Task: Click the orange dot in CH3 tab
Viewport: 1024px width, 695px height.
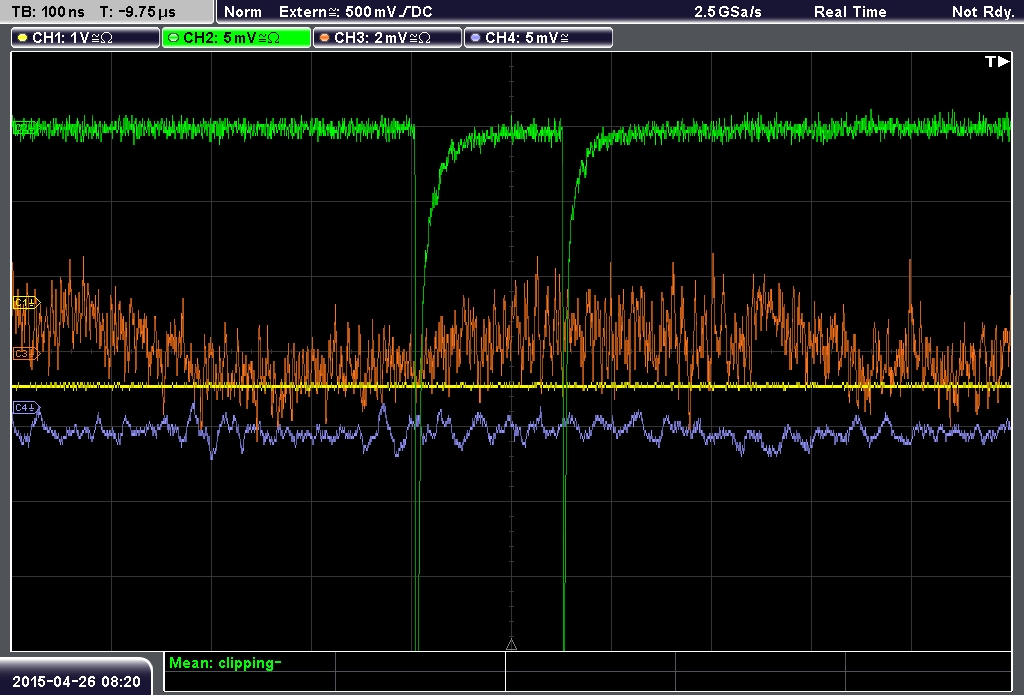Action: [325, 38]
